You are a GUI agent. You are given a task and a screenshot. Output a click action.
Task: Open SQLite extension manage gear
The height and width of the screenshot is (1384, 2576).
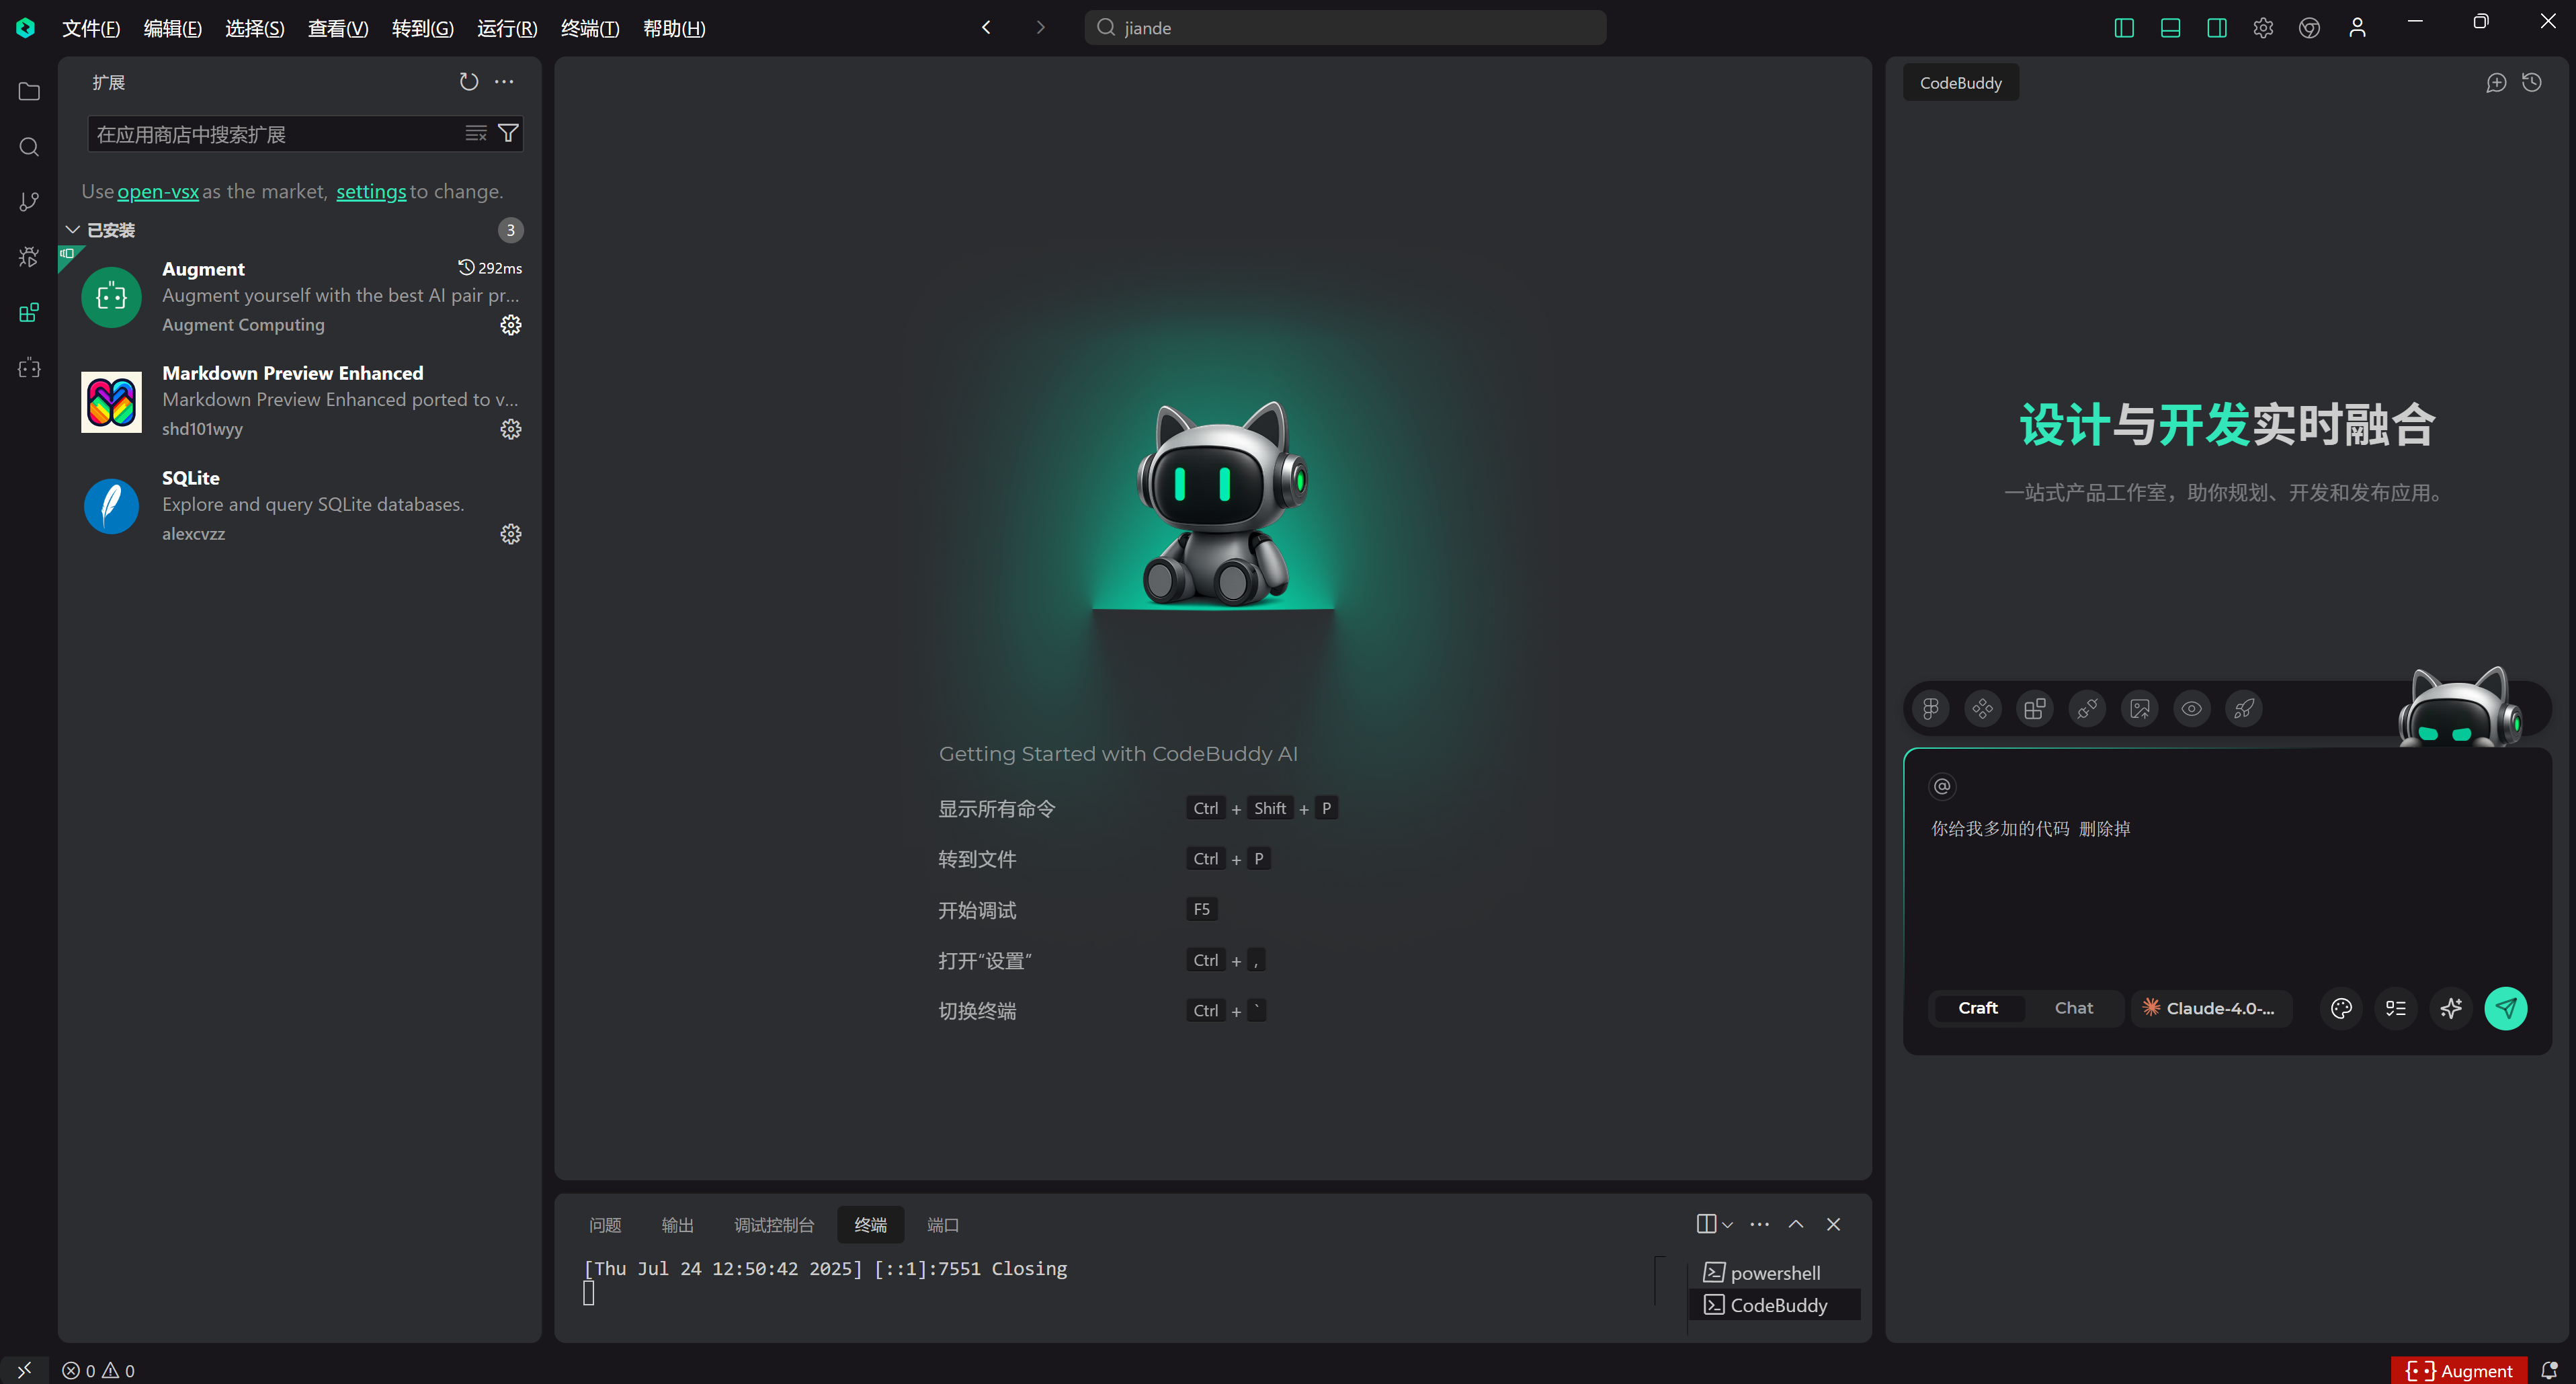[x=511, y=534]
